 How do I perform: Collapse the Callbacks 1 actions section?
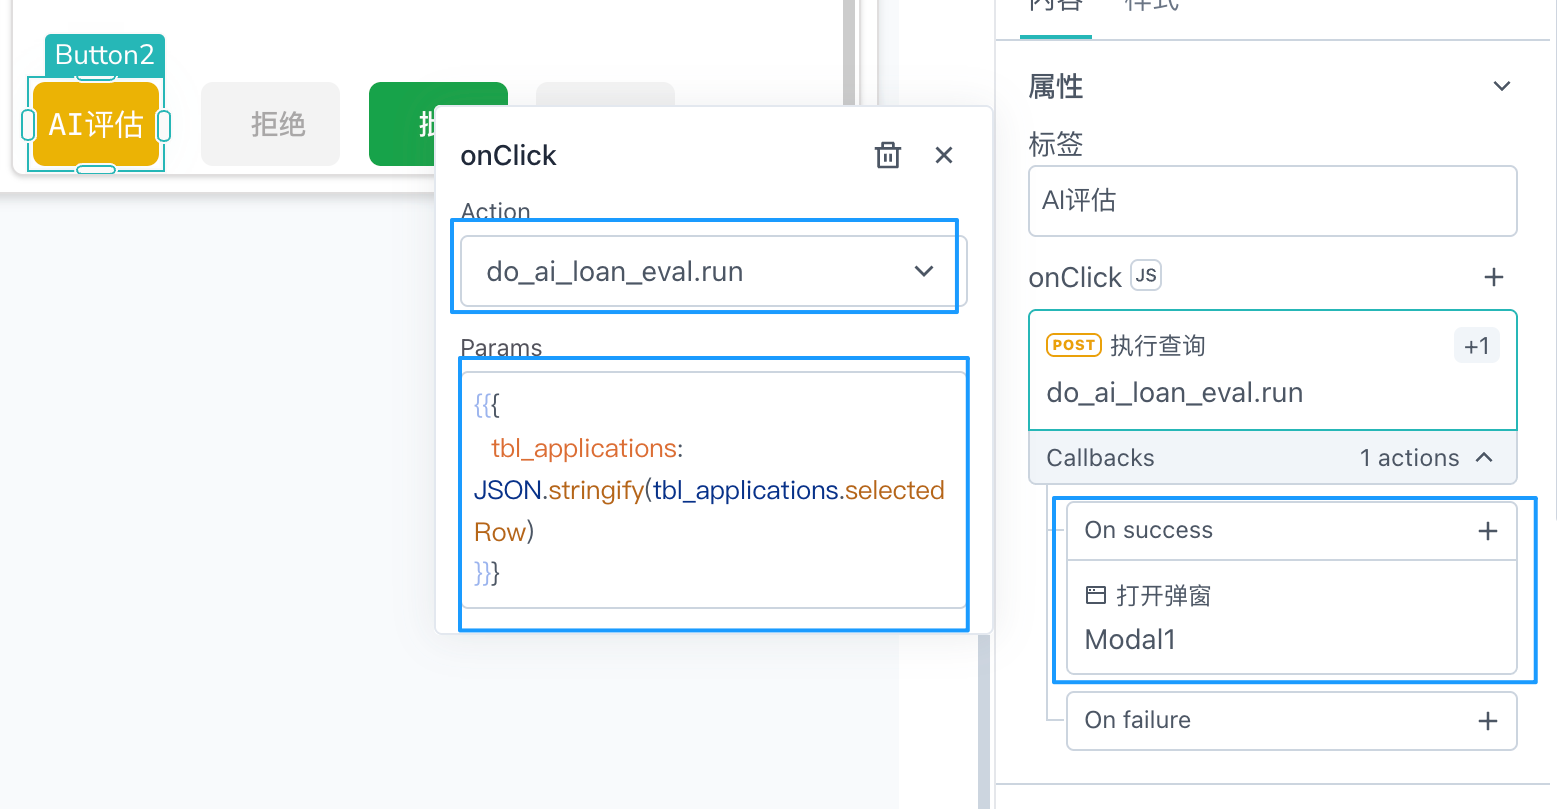[1272, 458]
